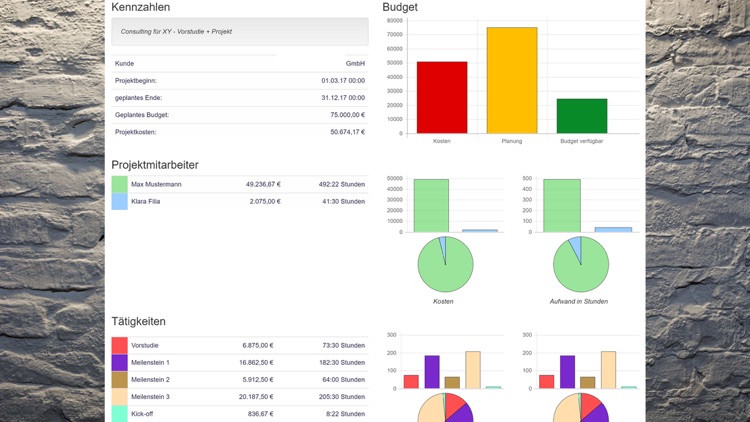The image size is (750, 422).
Task: Click the light blue Klara Filla color swatch
Action: tap(120, 201)
